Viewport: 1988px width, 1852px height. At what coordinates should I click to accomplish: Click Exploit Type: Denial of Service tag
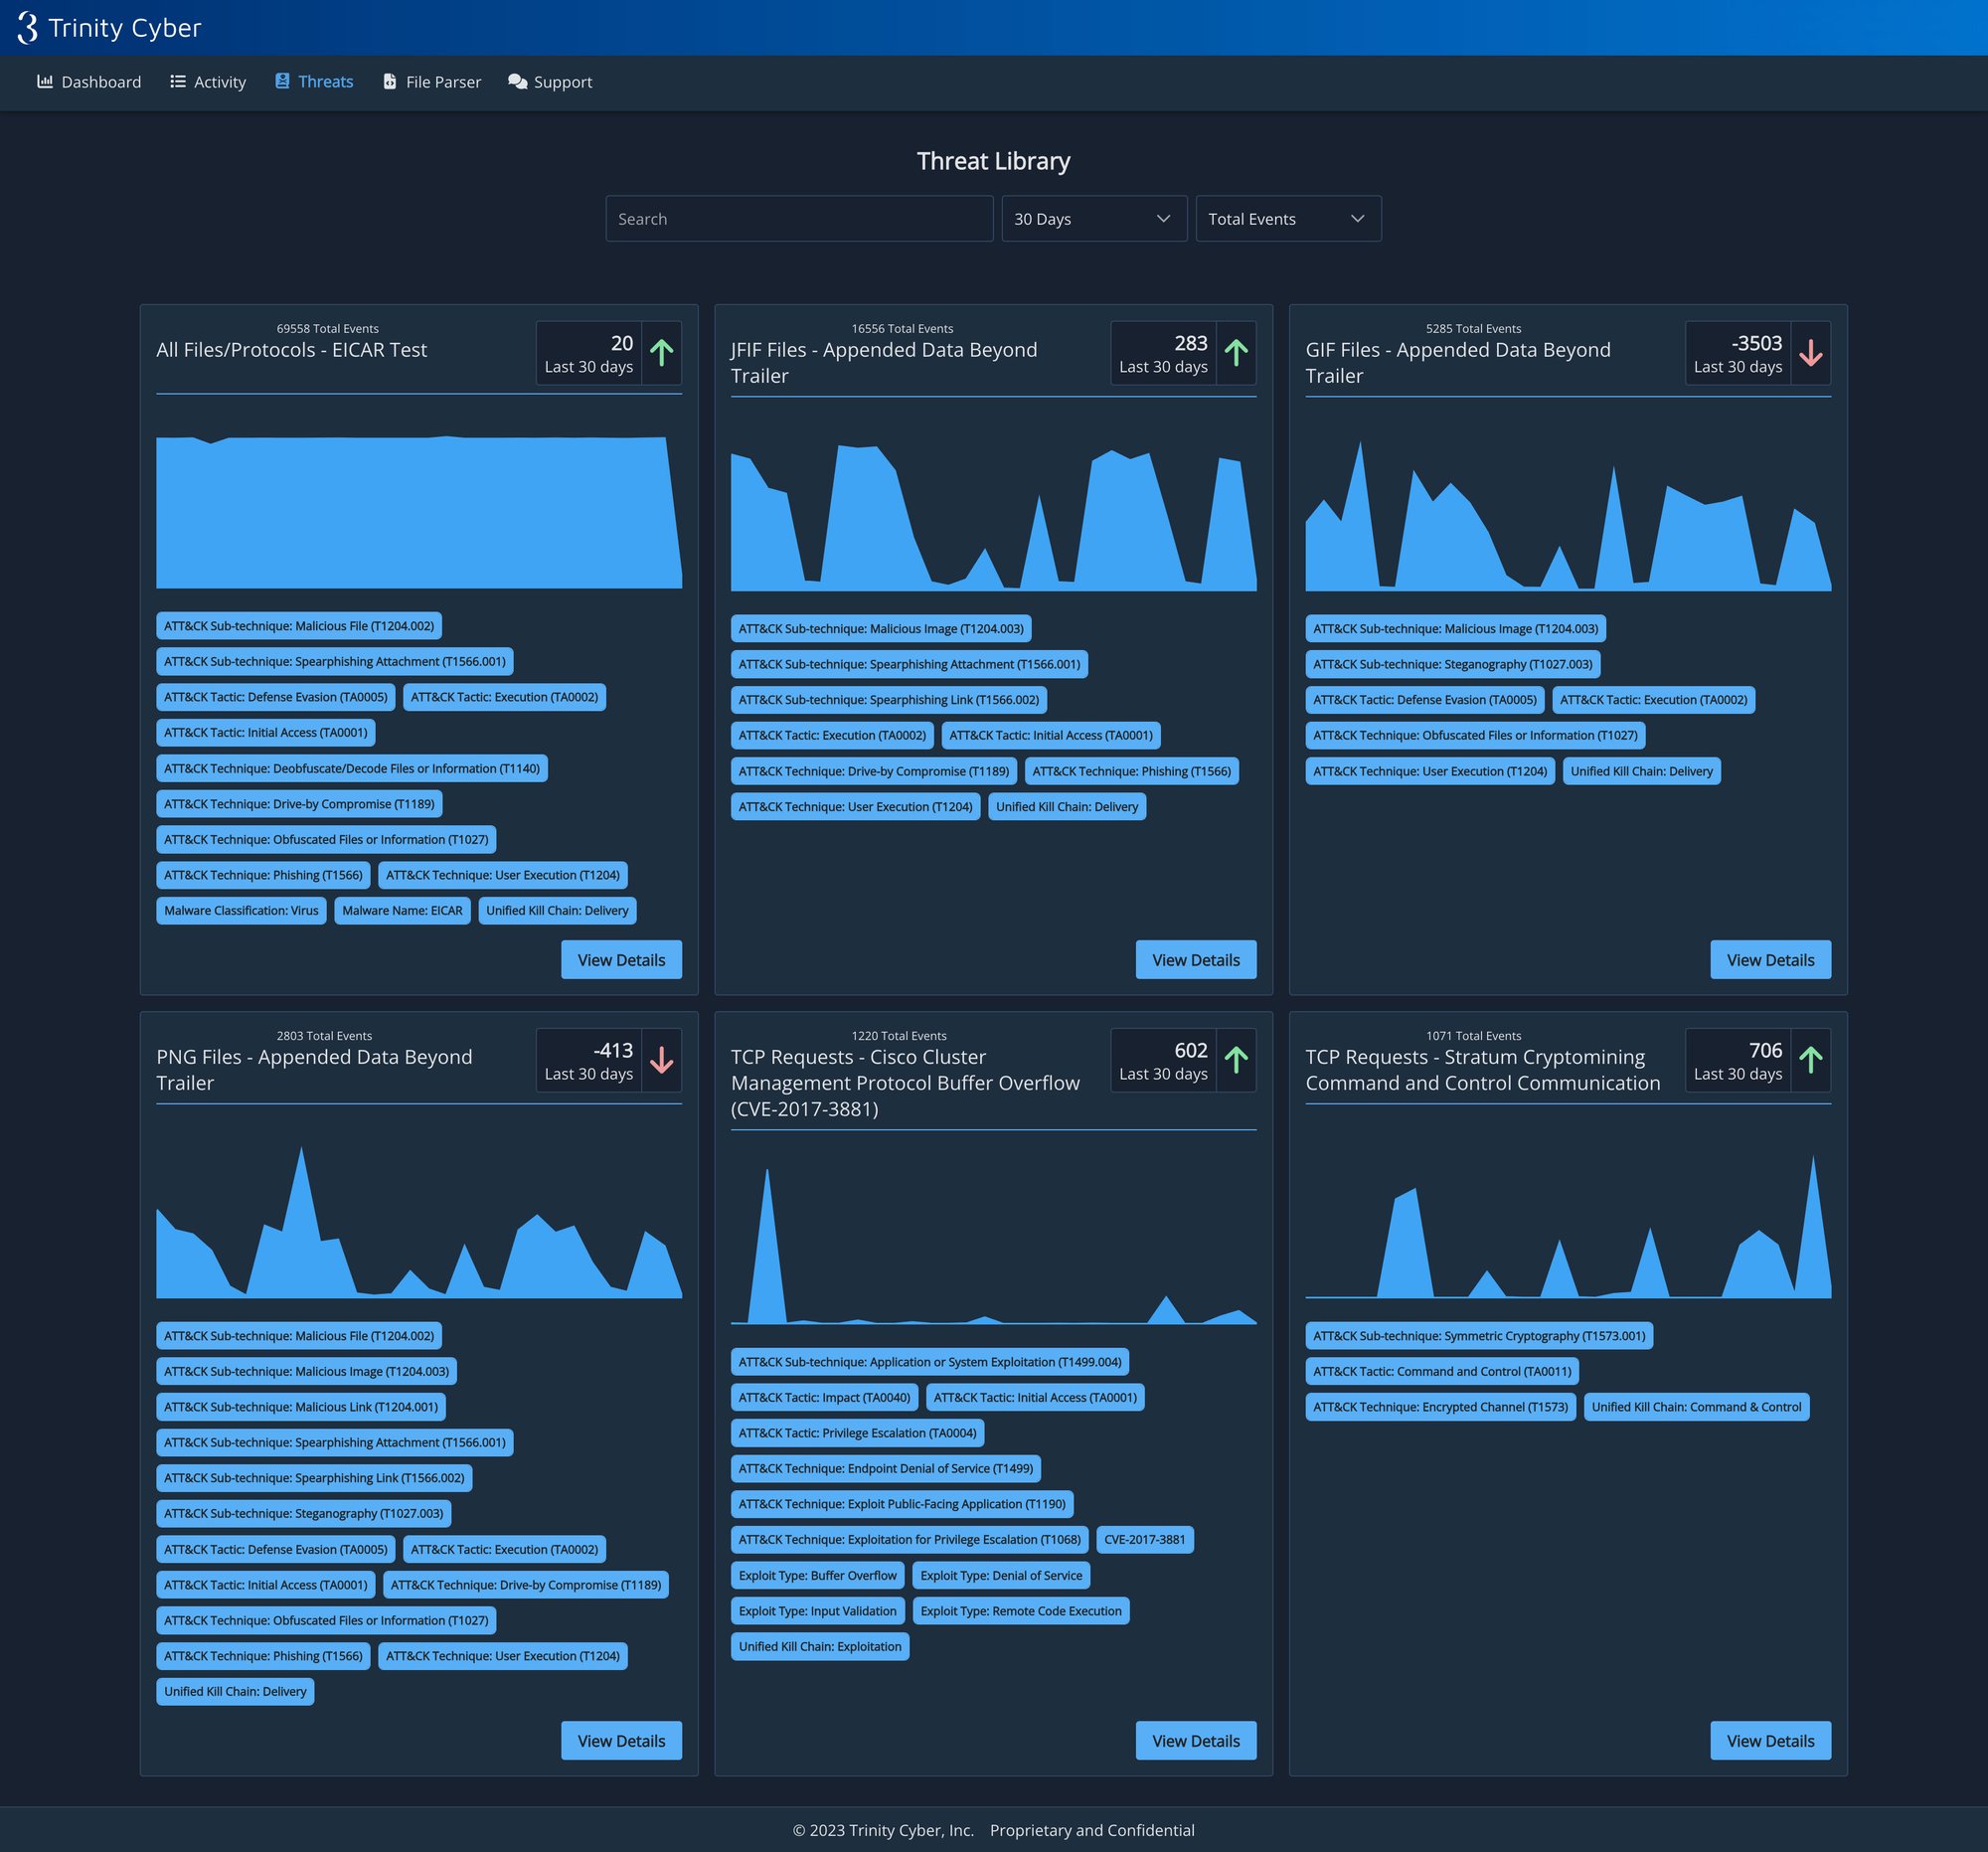1001,1575
